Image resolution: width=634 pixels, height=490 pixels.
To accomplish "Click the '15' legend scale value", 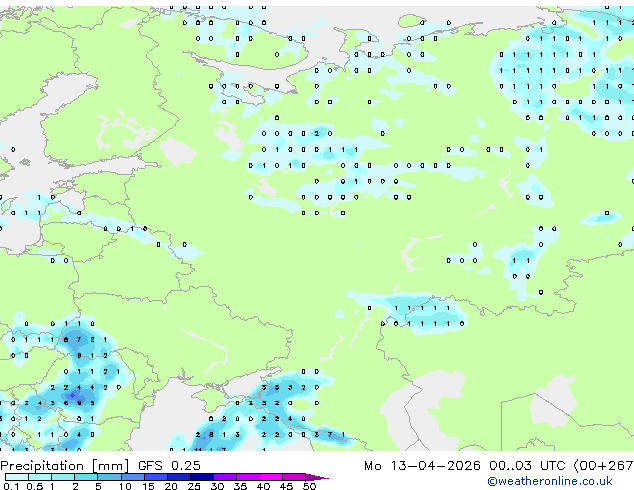I will click(148, 486).
